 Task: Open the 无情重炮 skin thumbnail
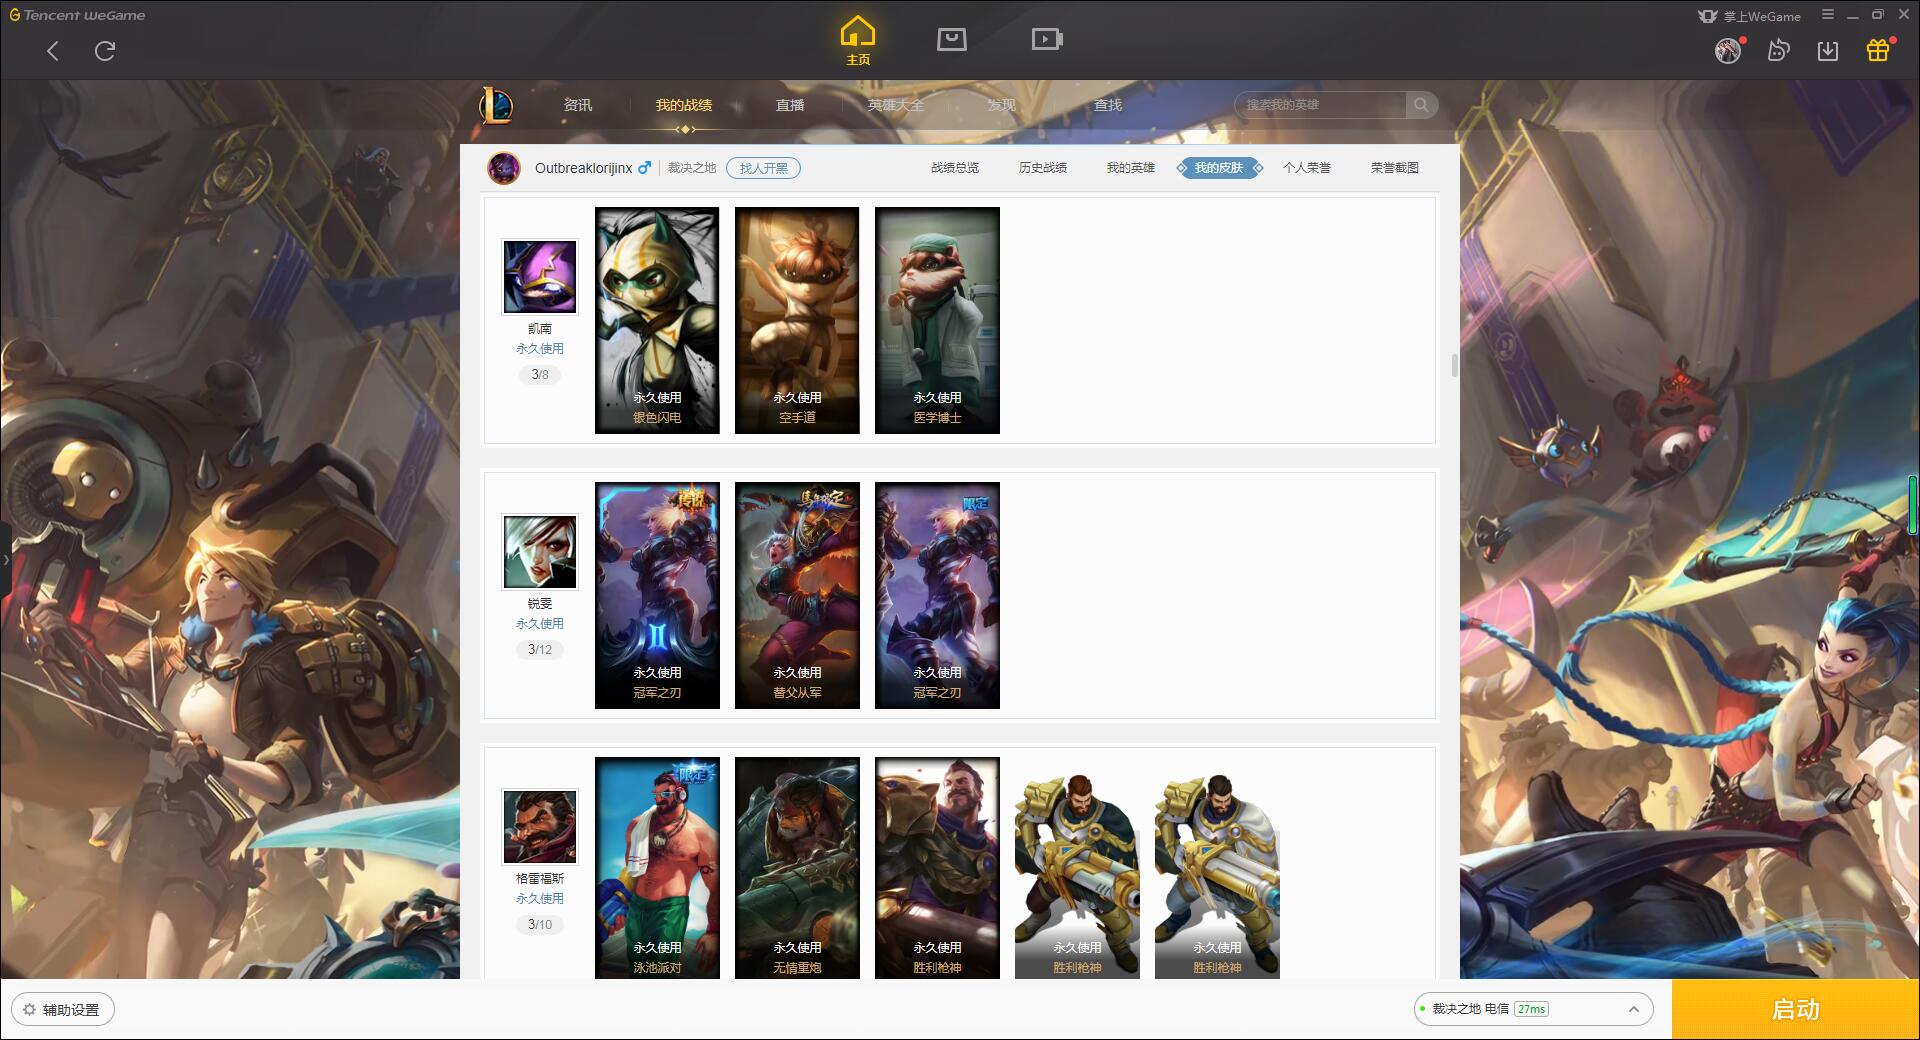797,867
